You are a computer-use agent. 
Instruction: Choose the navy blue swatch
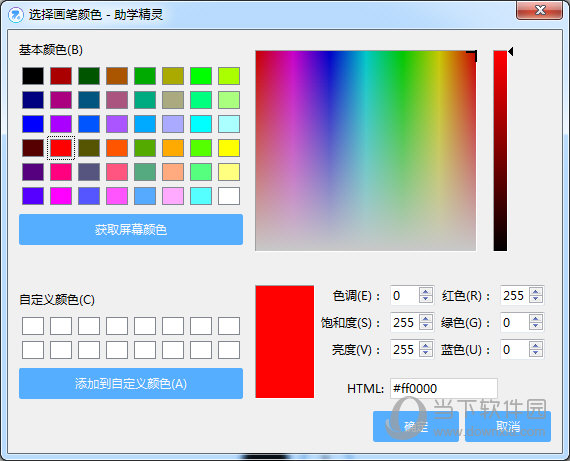tap(33, 100)
